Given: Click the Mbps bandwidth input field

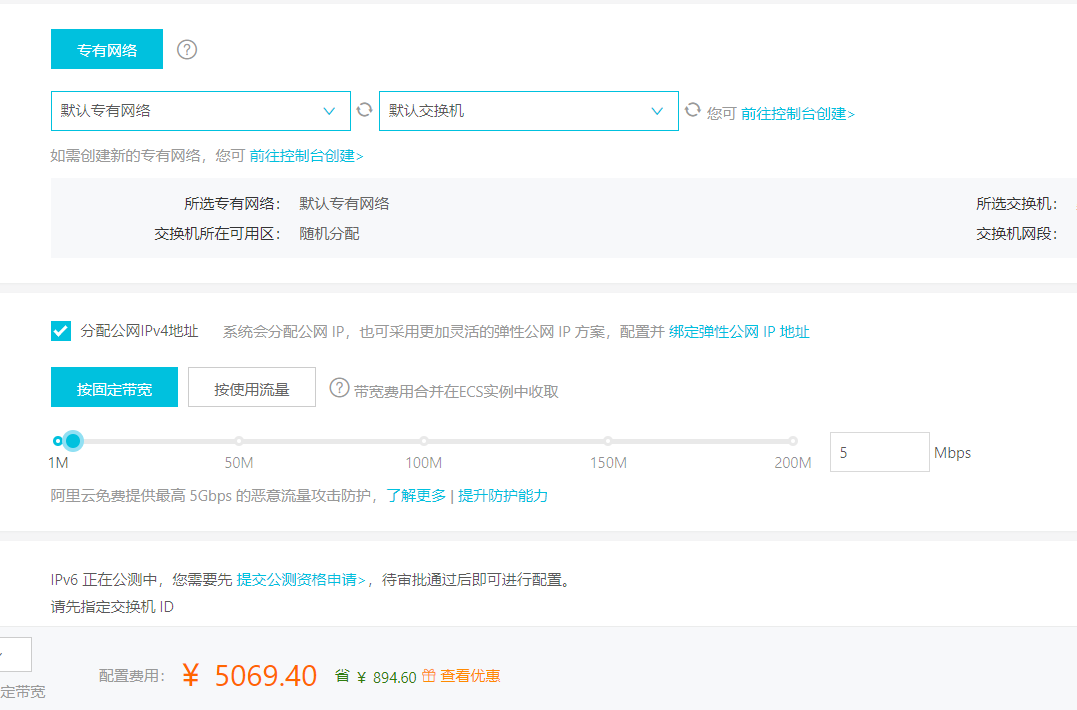Looking at the screenshot, I should [x=879, y=452].
